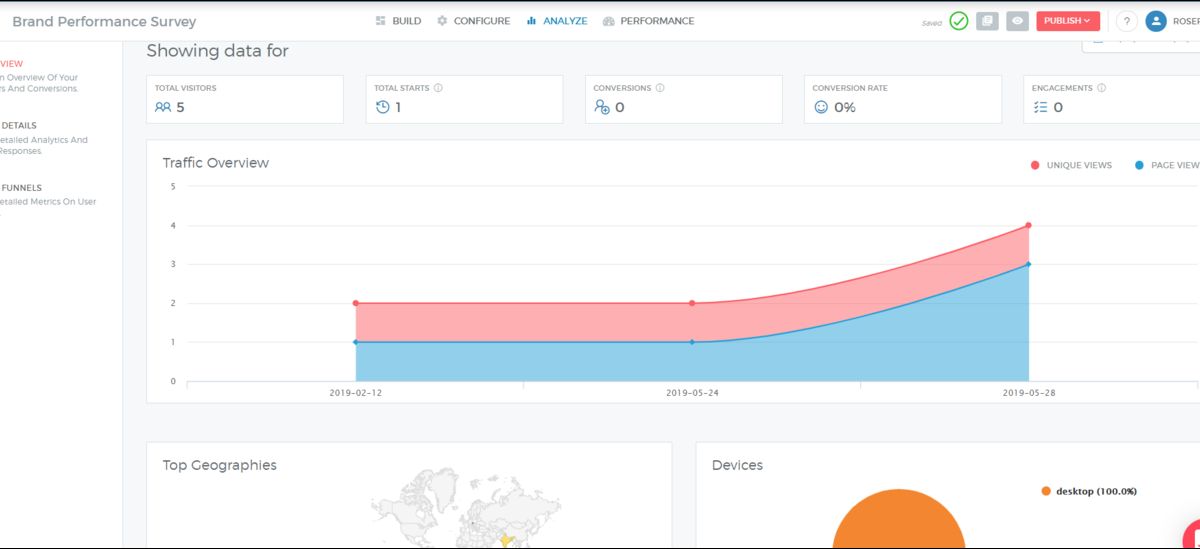Click the green saved checkmark icon
The height and width of the screenshot is (549, 1200).
[958, 21]
